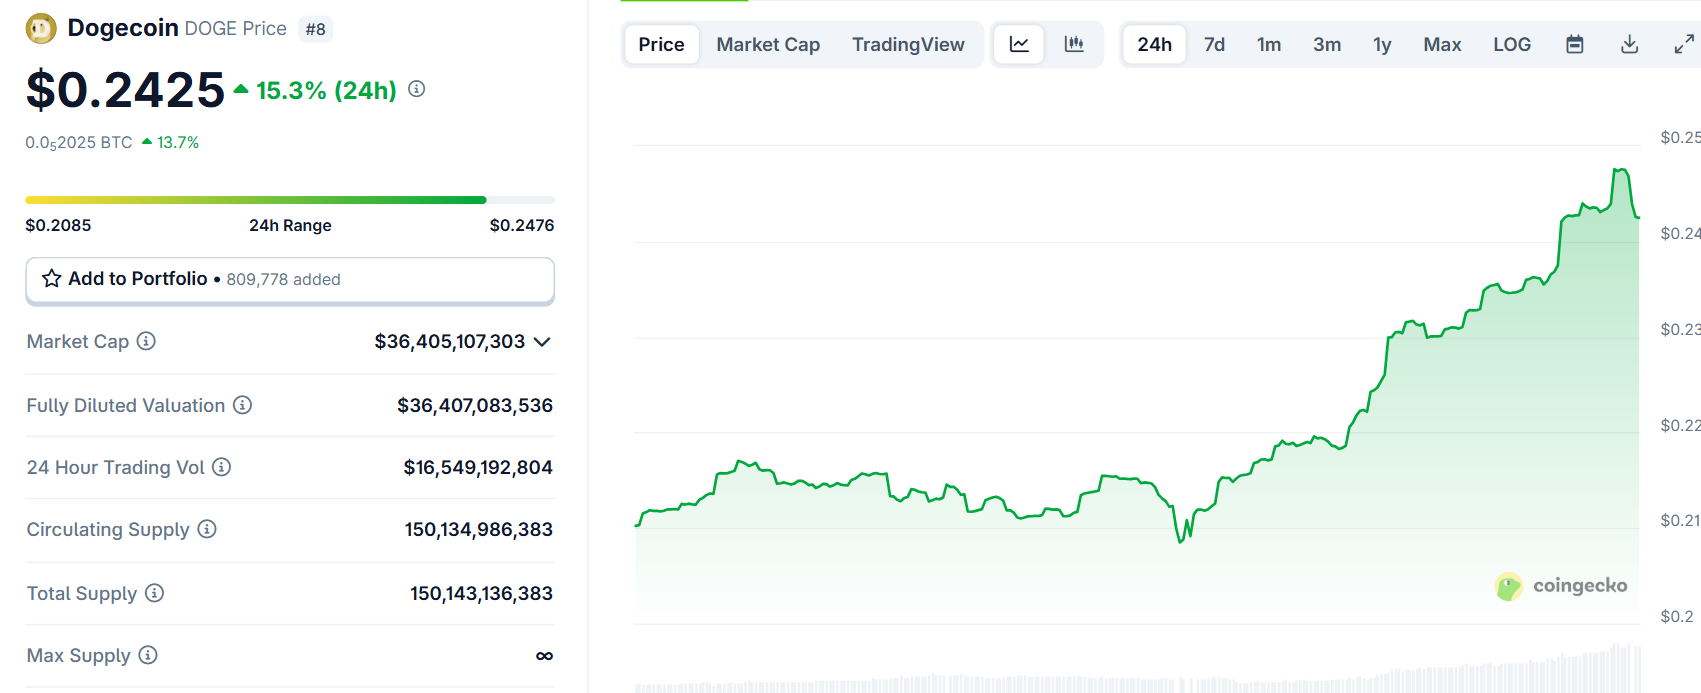Screen dimensions: 1701x693
Task: Select the 24h time range
Action: (x=1155, y=44)
